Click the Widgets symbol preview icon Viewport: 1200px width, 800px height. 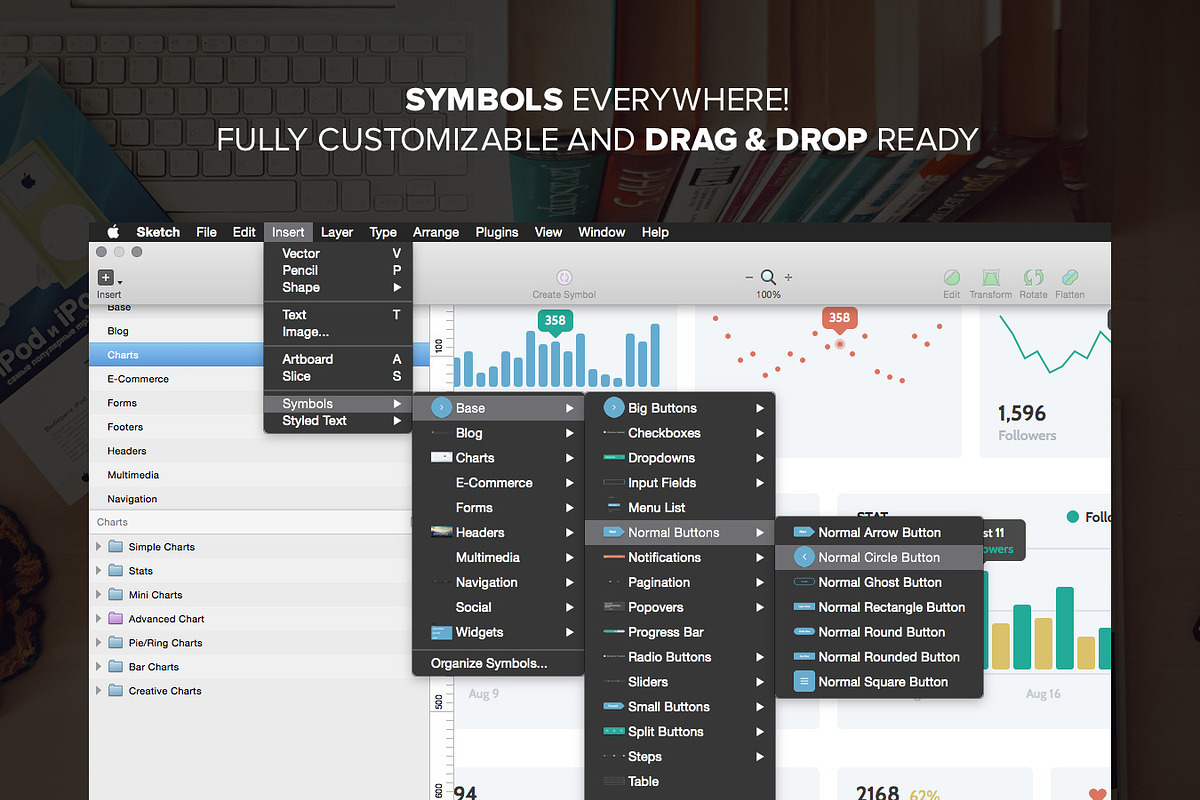441,632
